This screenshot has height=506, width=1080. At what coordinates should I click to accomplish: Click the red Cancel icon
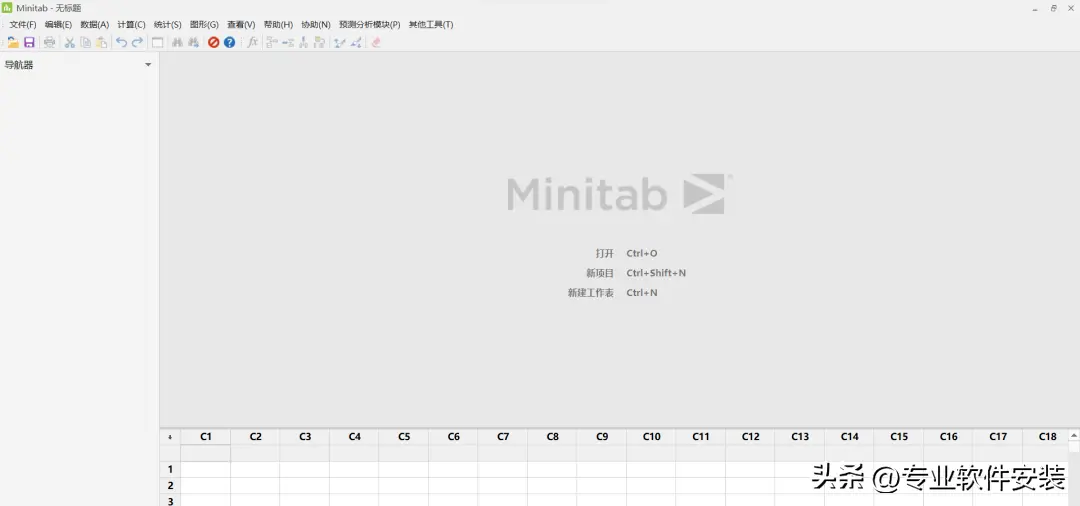tap(214, 42)
